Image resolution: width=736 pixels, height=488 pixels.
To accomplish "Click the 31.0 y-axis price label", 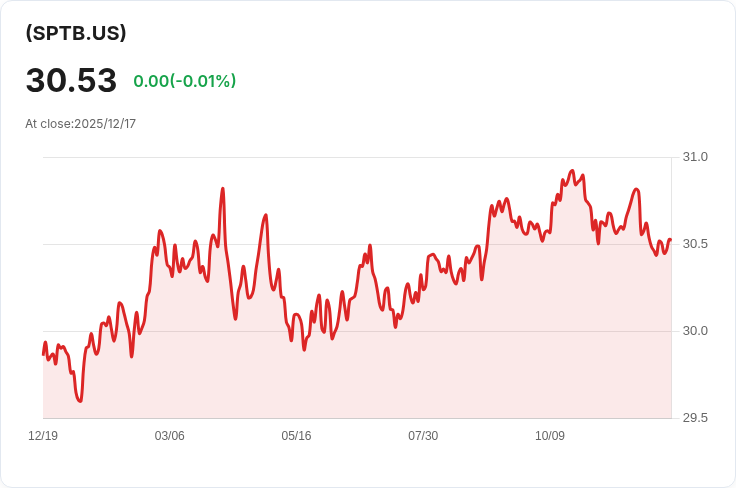I will pos(695,157).
